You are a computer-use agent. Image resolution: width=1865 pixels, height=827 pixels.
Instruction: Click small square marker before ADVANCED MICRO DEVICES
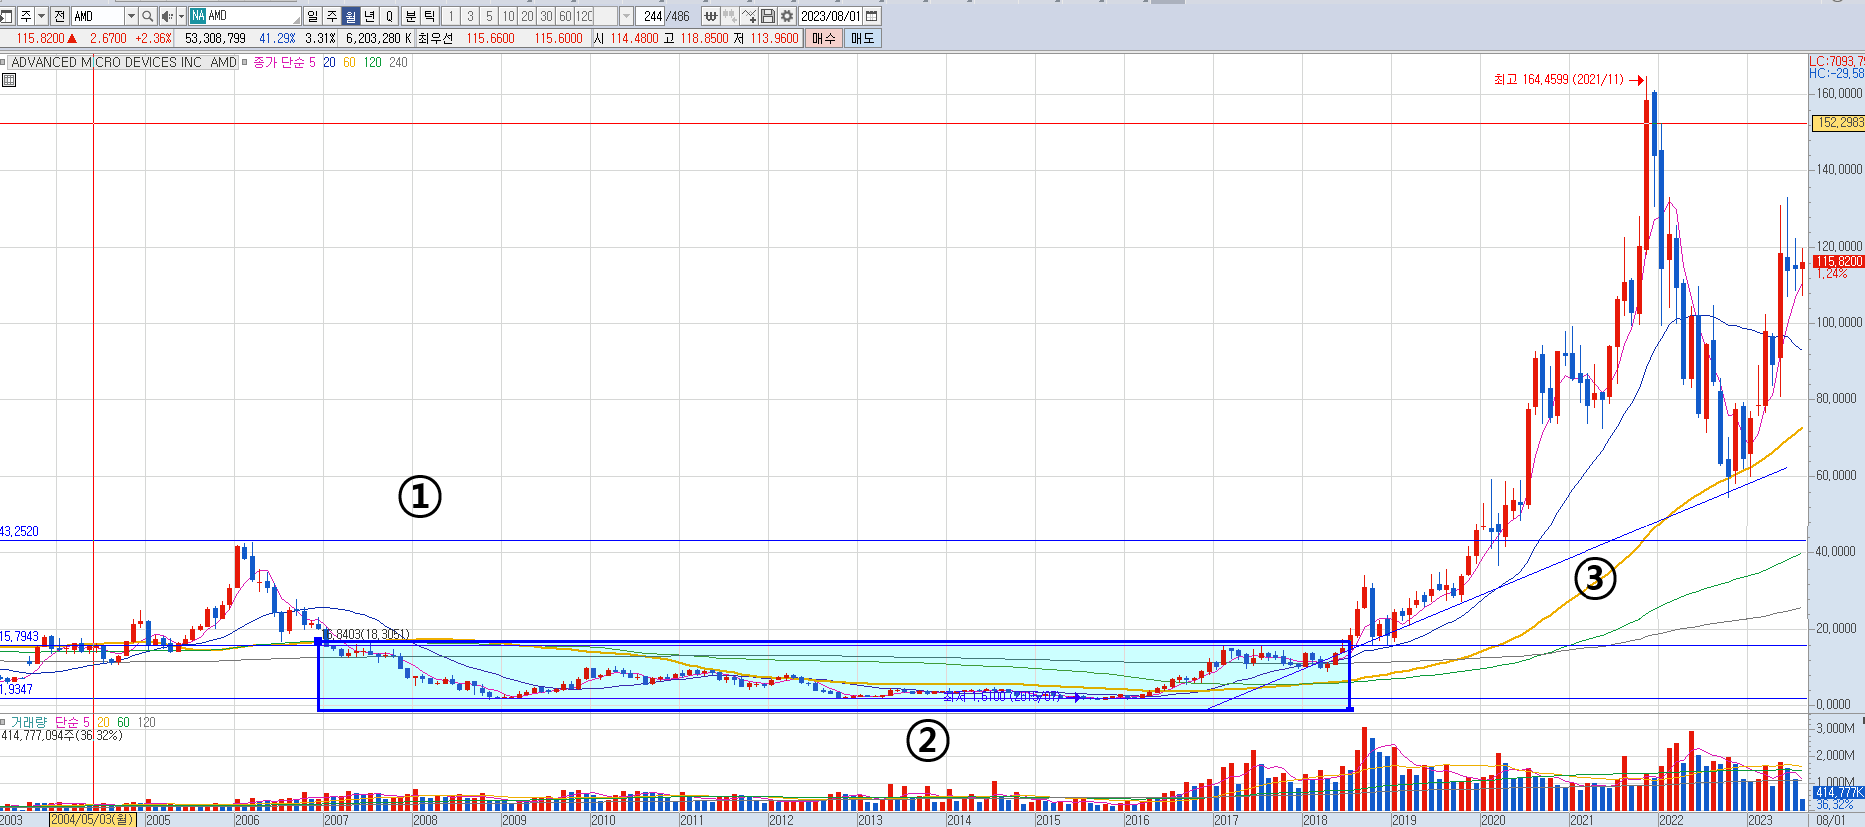pyautogui.click(x=4, y=62)
